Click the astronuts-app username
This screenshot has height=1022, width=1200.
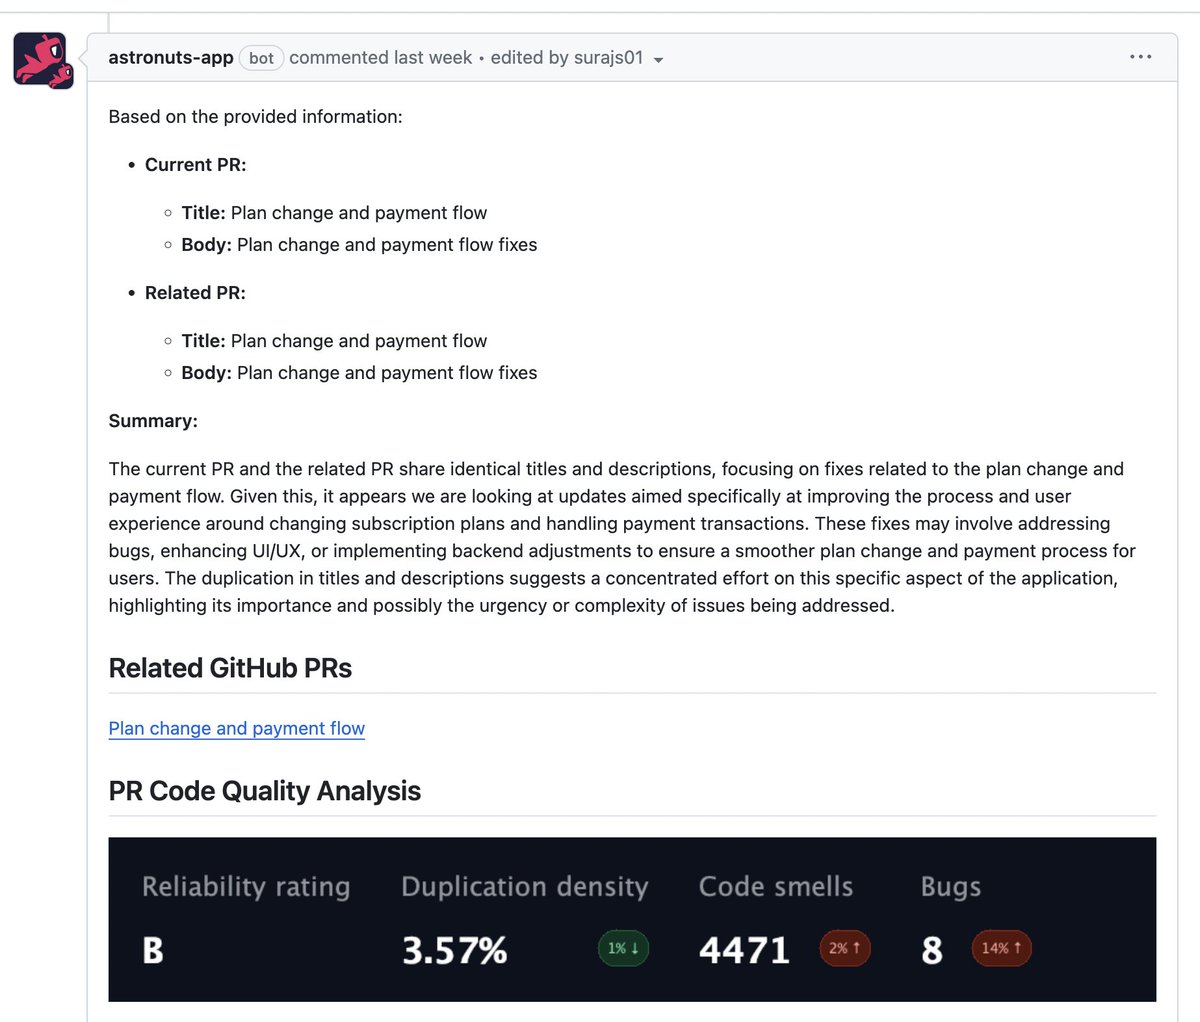point(170,57)
